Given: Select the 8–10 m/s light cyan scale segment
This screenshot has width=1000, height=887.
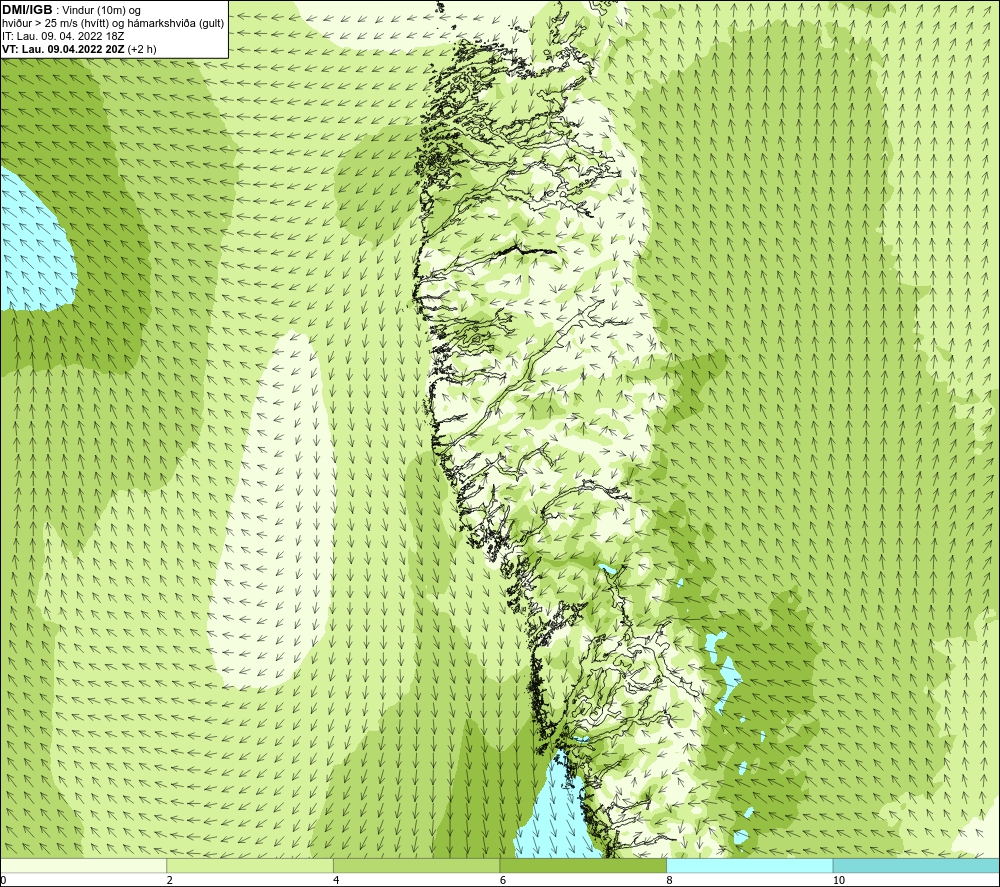Looking at the screenshot, I should pos(749,865).
